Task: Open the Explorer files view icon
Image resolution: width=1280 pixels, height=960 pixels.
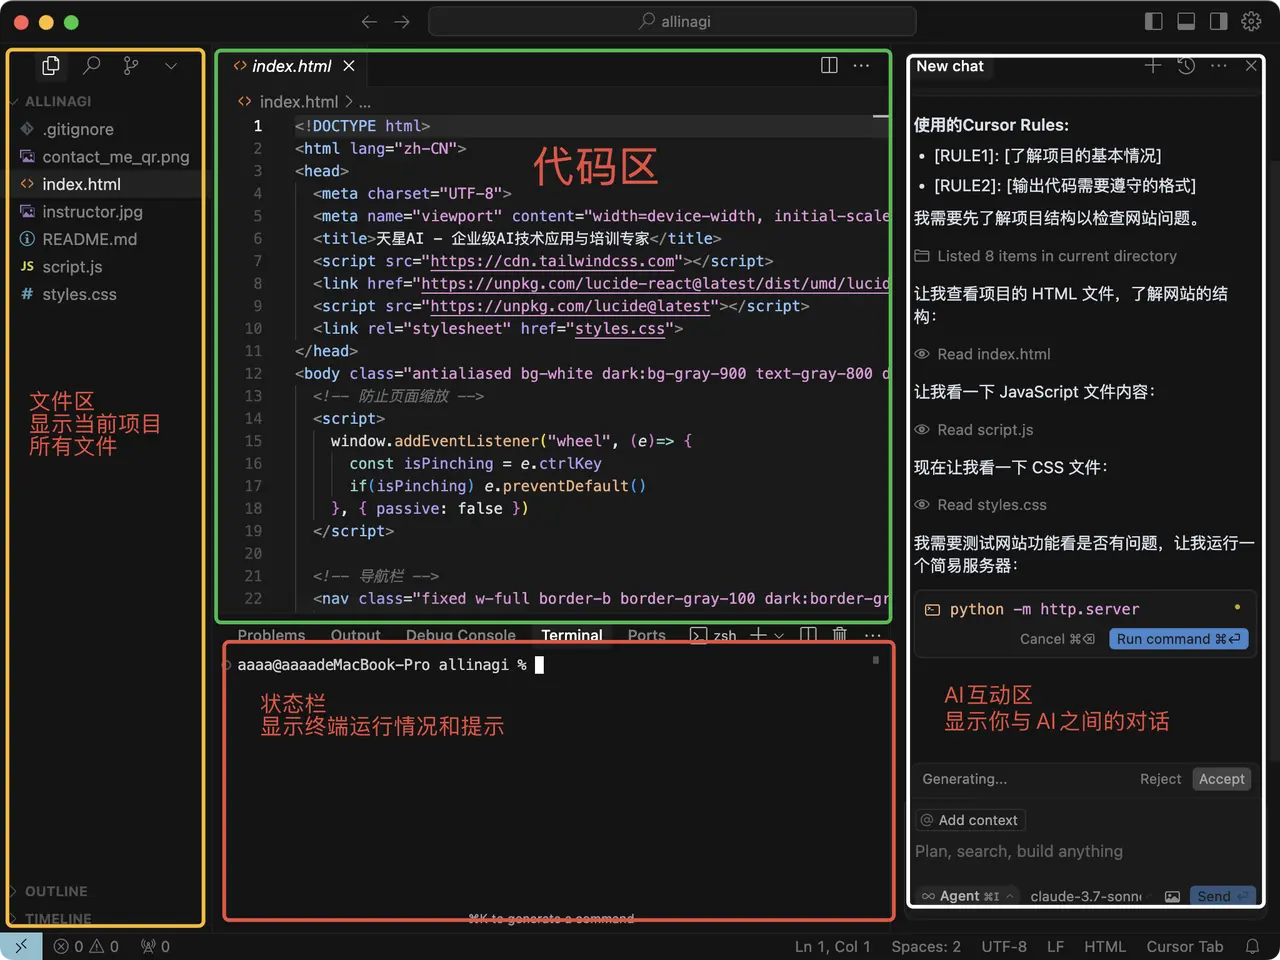Action: pyautogui.click(x=51, y=66)
